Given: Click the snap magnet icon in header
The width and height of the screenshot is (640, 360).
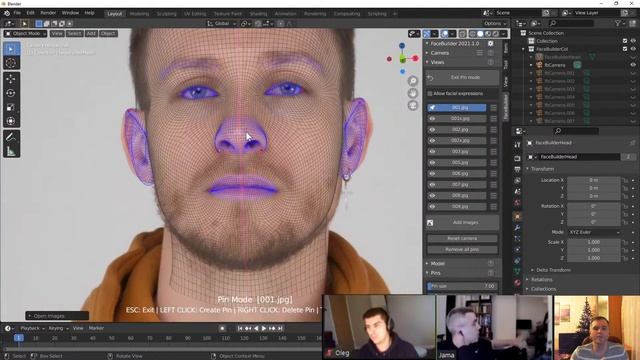Looking at the screenshot, I should pyautogui.click(x=258, y=24).
